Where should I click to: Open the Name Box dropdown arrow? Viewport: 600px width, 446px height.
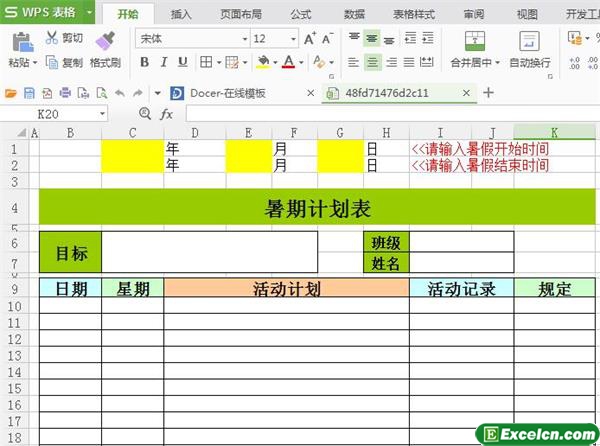tap(102, 114)
